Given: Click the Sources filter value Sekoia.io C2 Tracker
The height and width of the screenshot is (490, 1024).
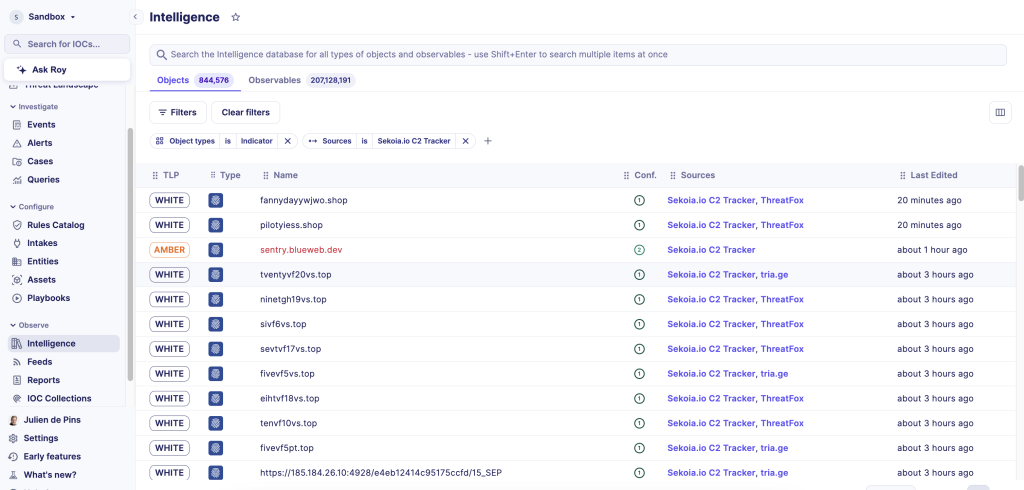Looking at the screenshot, I should [x=414, y=141].
